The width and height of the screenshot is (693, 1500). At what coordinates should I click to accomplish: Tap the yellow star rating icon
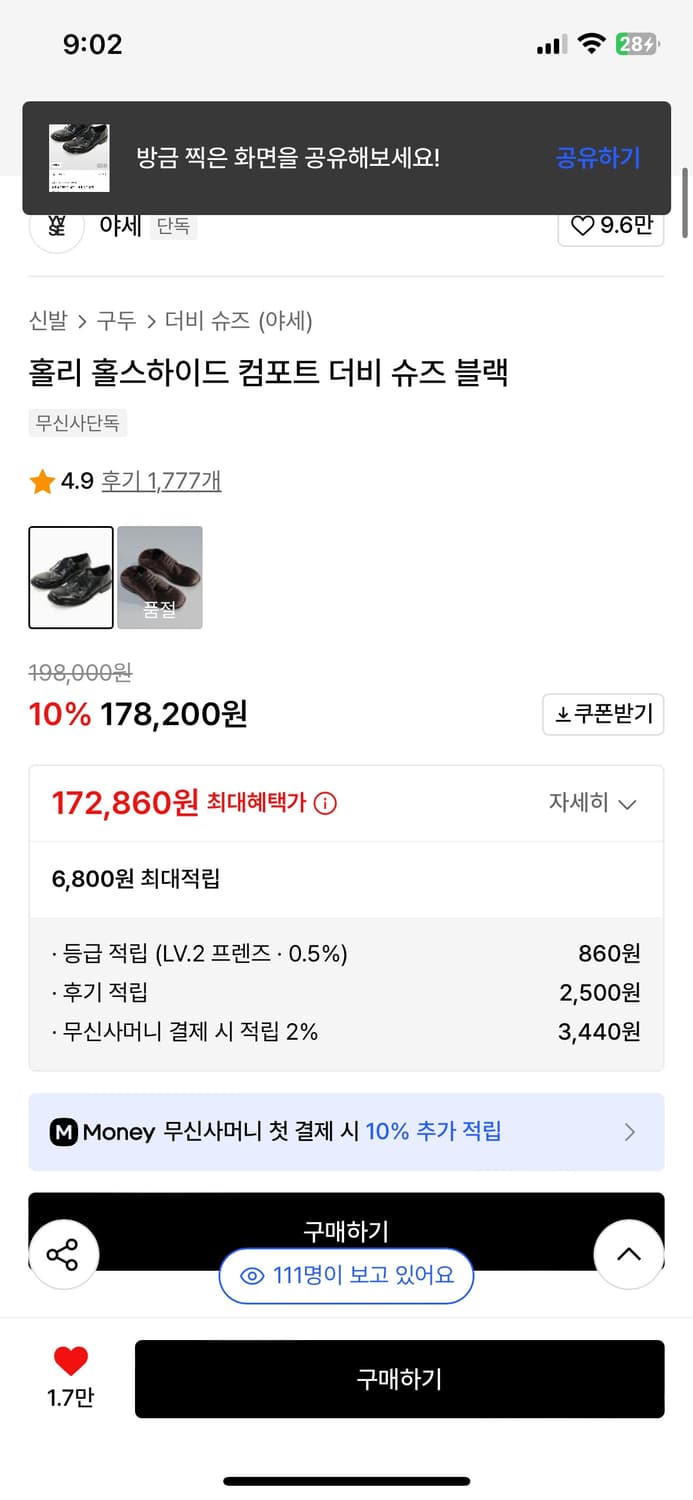[40, 481]
